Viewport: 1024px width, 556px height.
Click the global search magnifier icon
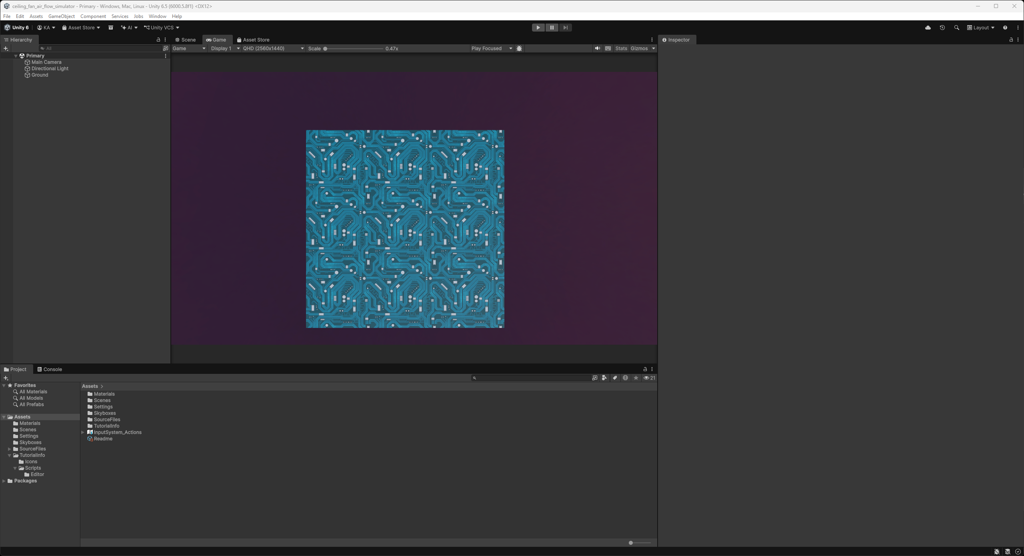[x=956, y=27]
